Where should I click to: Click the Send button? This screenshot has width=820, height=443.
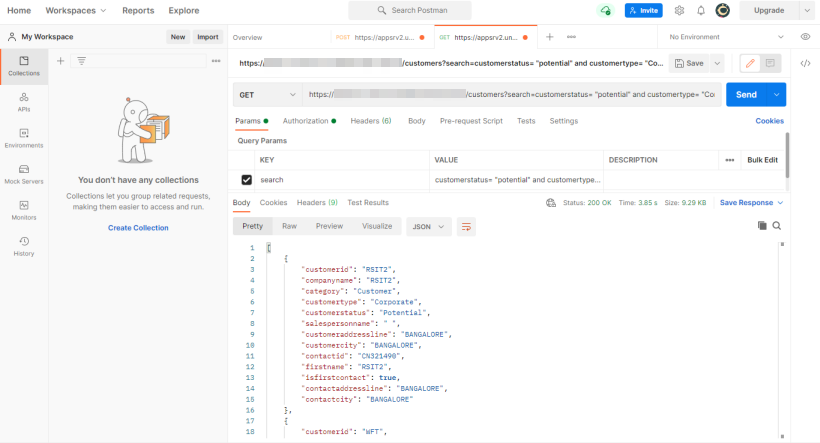[746, 95]
